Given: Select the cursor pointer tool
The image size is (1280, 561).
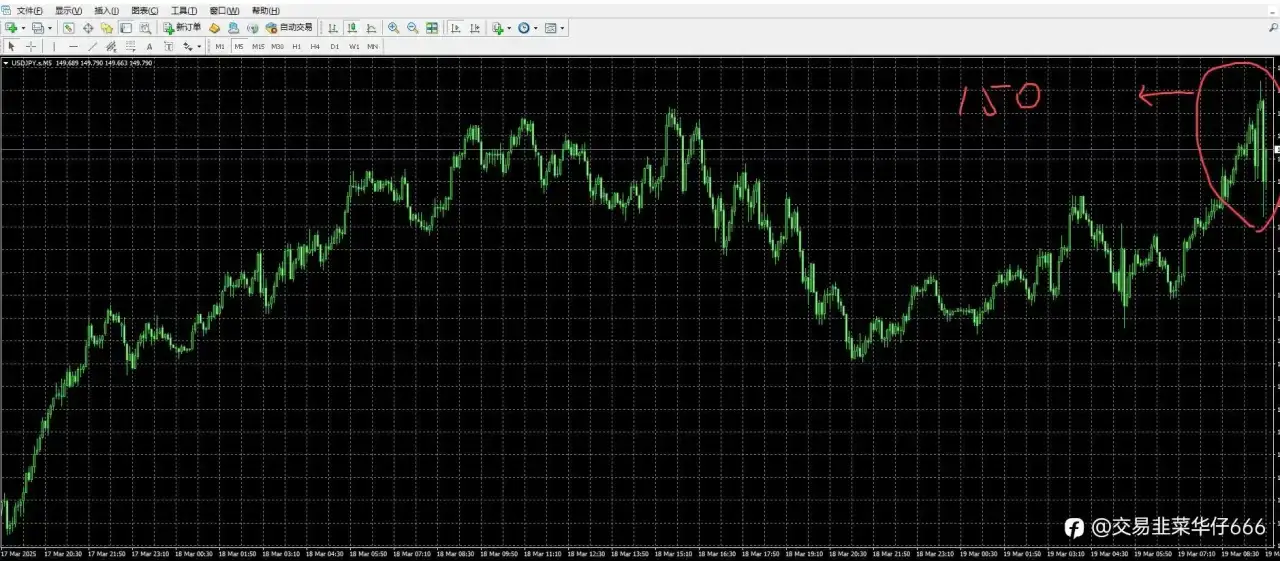Looking at the screenshot, I should click(x=11, y=46).
